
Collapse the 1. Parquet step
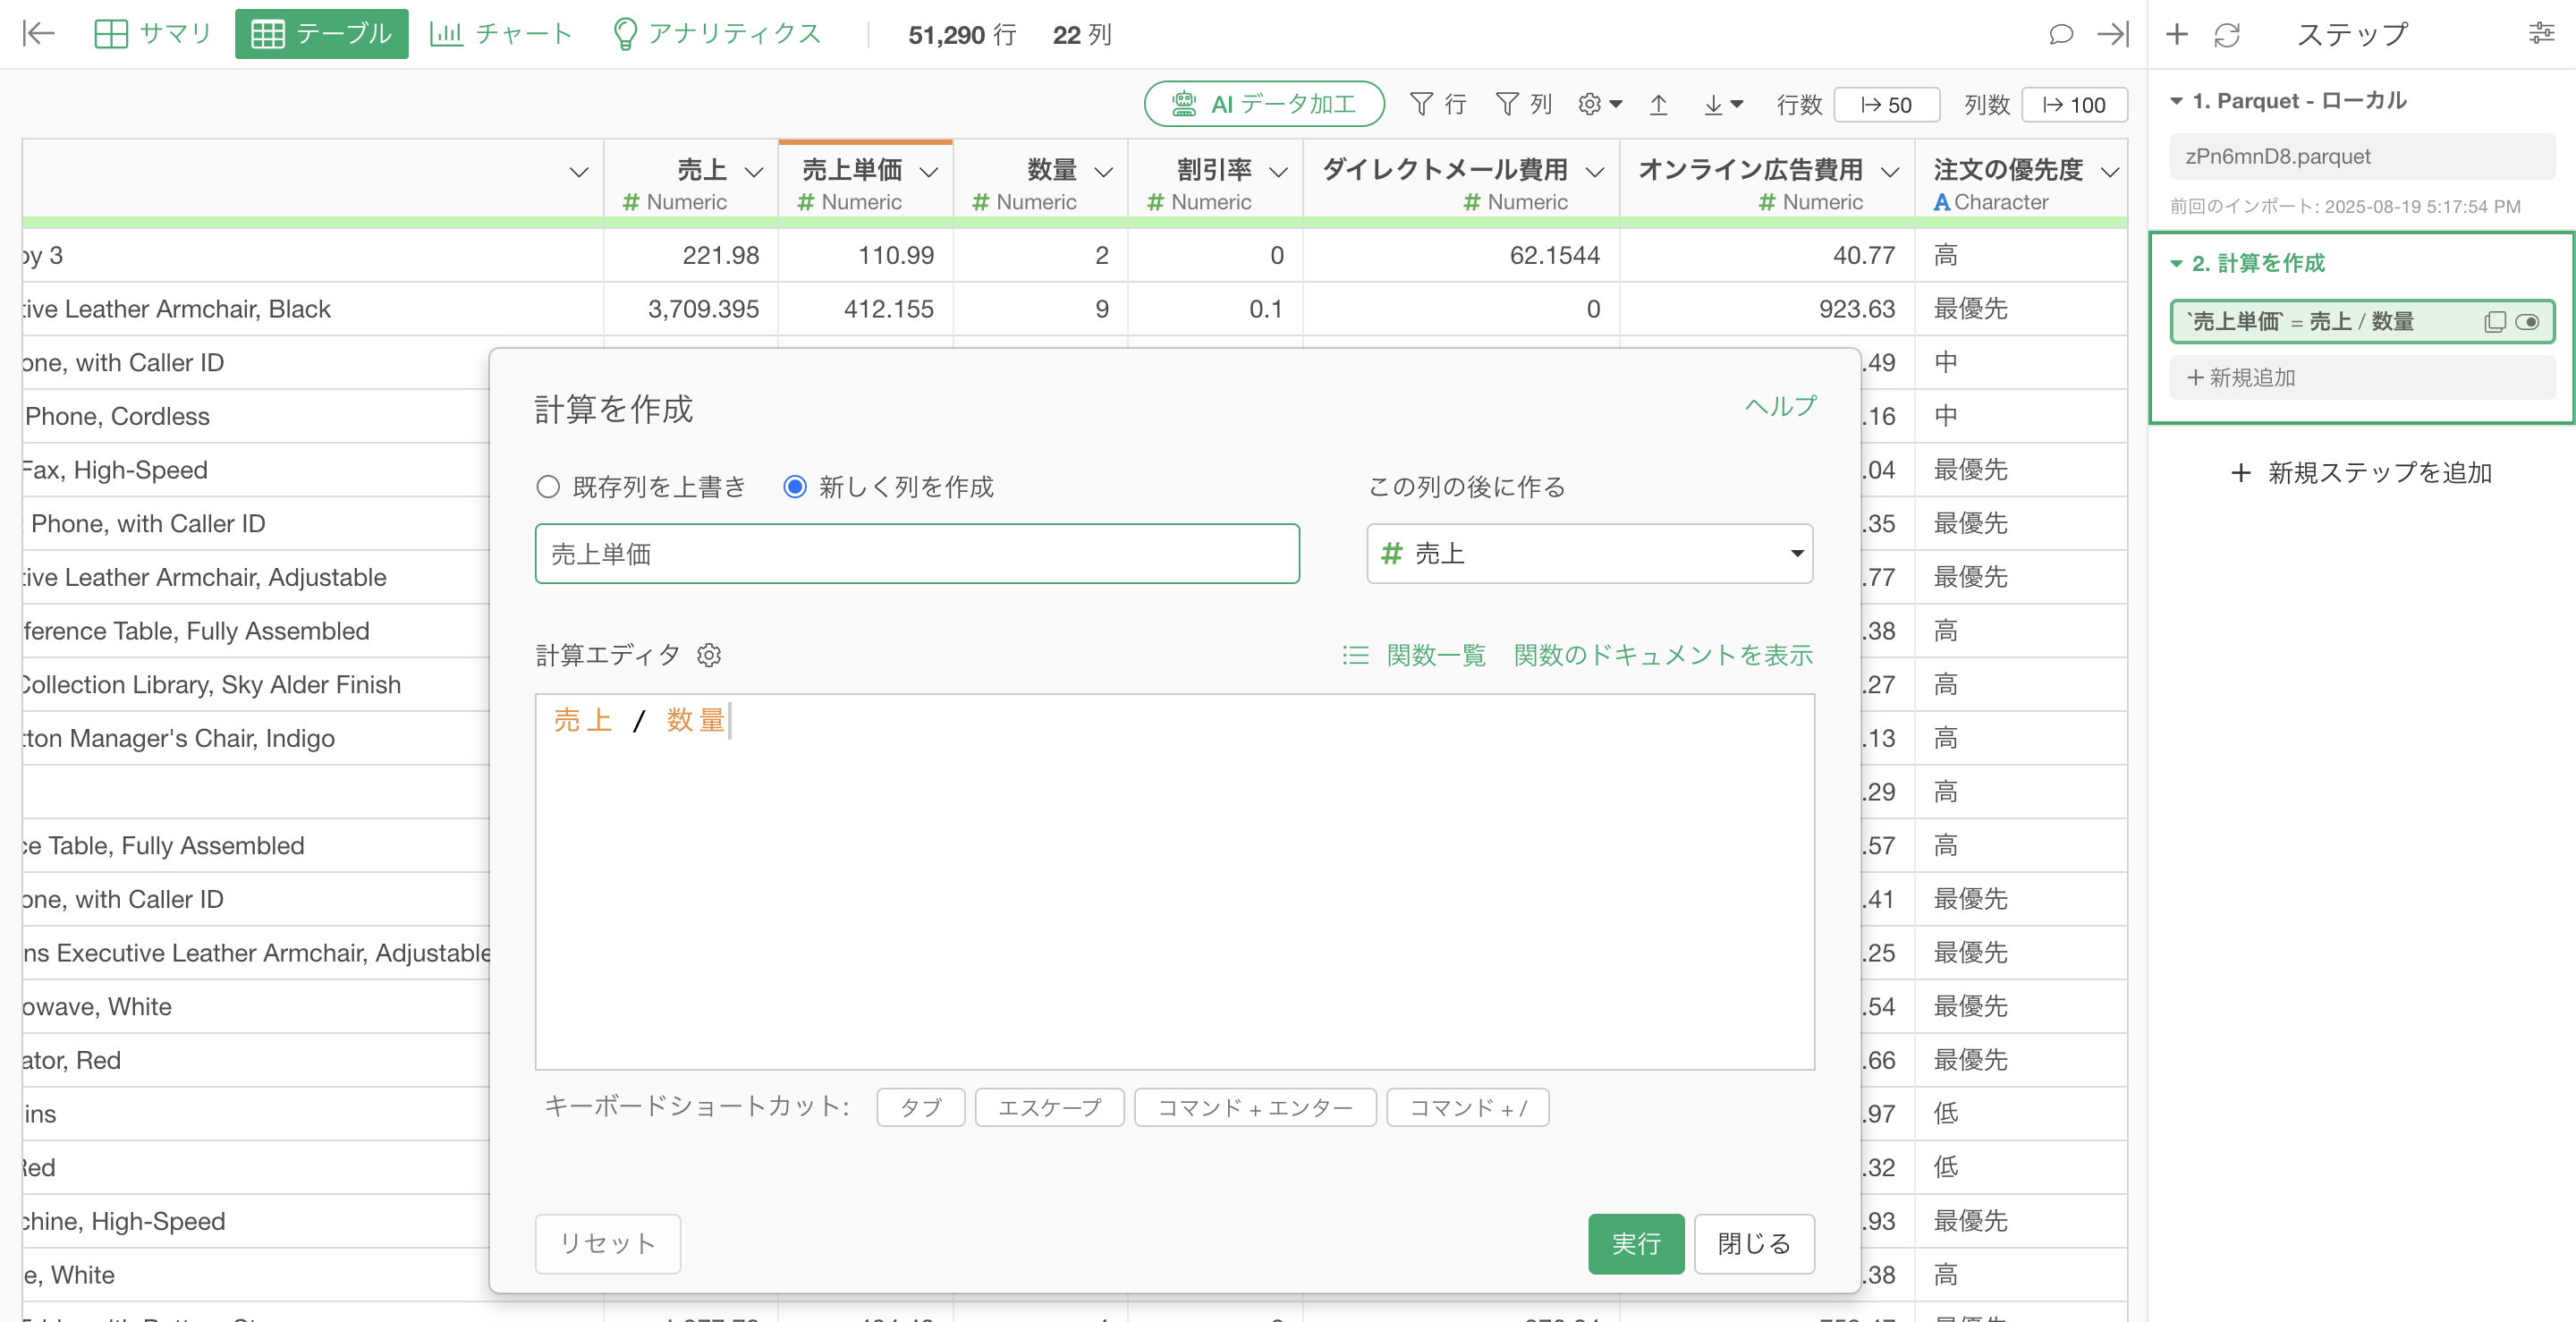2176,101
